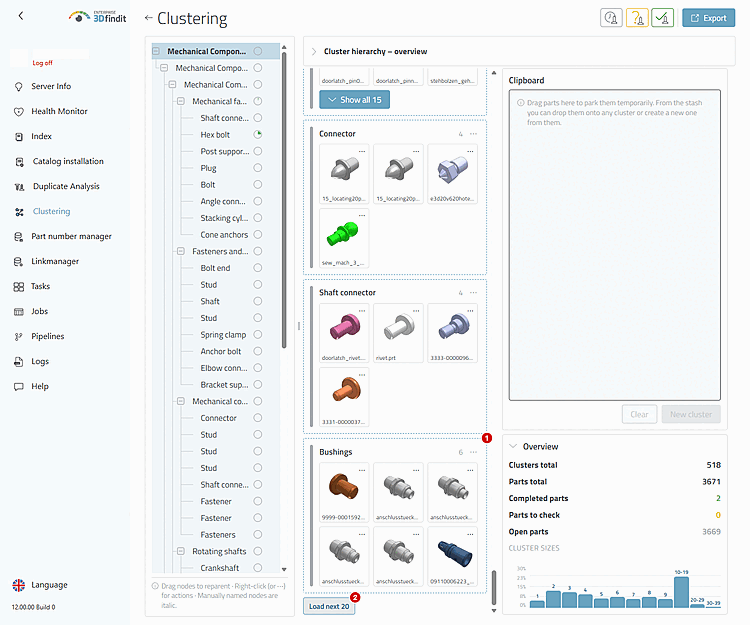Viewport: 750px width, 625px height.
Task: Collapse the Rotating shafts tree node
Action: tap(181, 551)
